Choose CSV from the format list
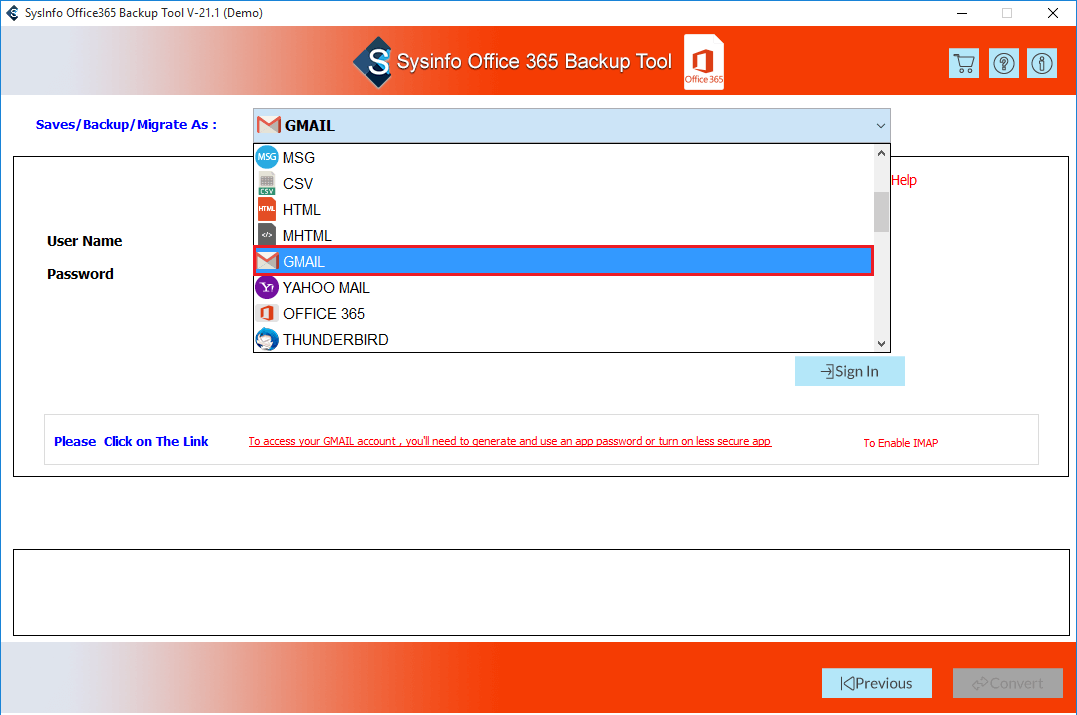The height and width of the screenshot is (715, 1077). coord(564,183)
